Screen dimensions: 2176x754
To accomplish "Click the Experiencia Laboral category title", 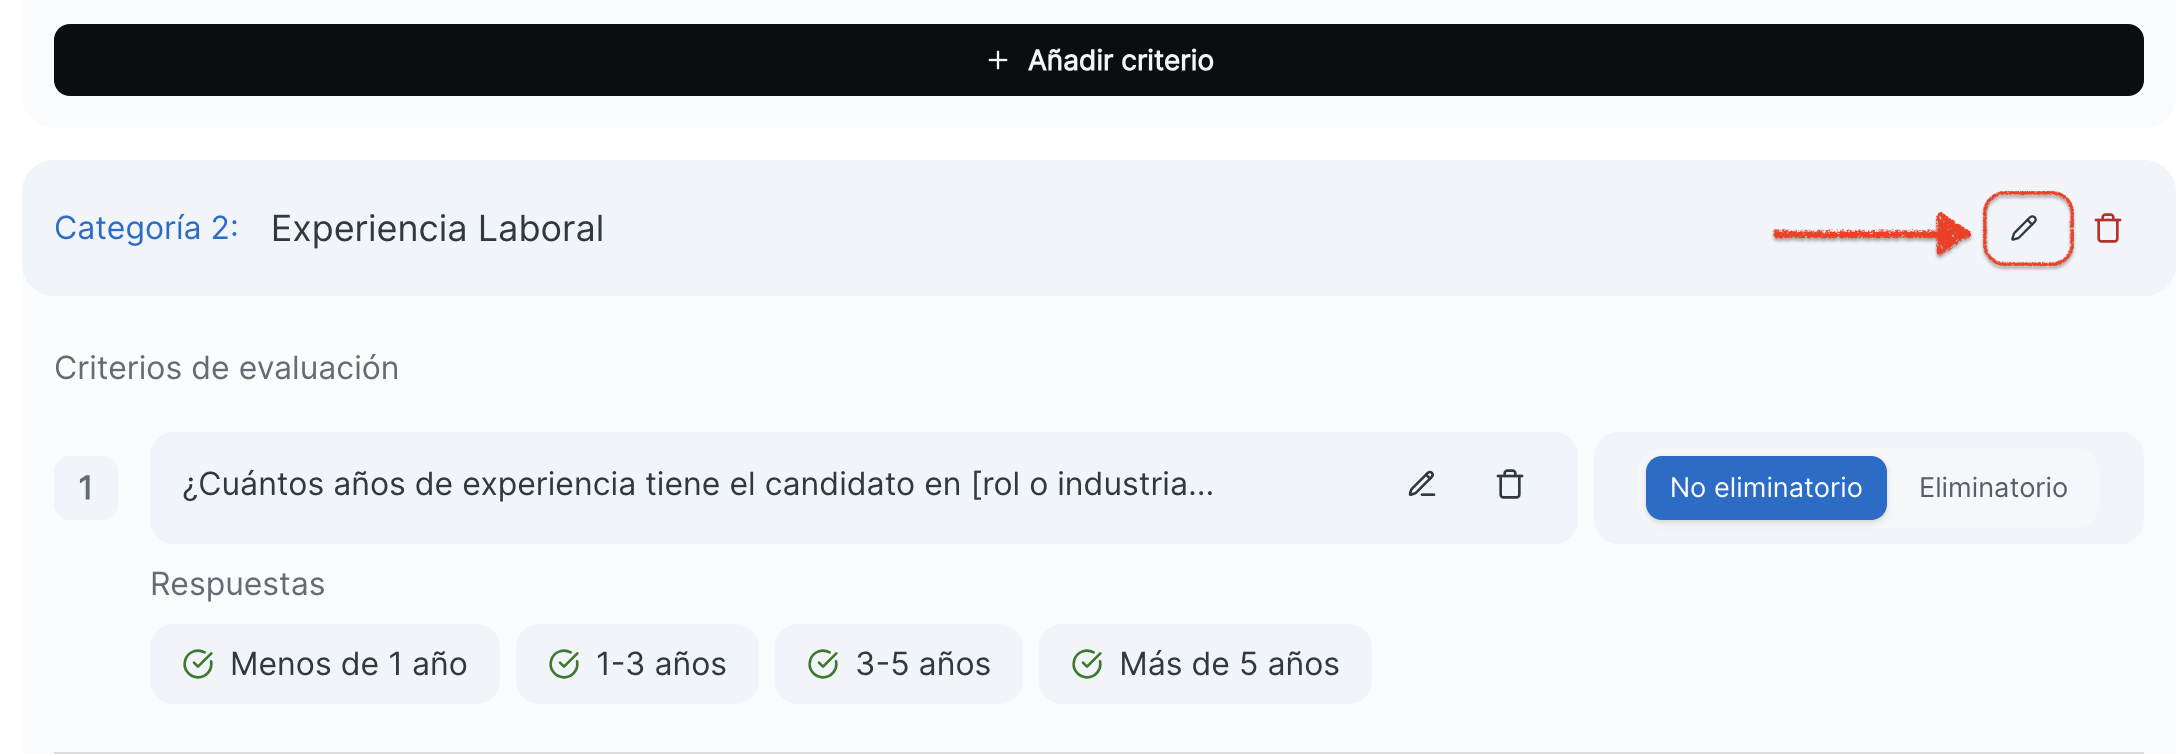I will [437, 229].
